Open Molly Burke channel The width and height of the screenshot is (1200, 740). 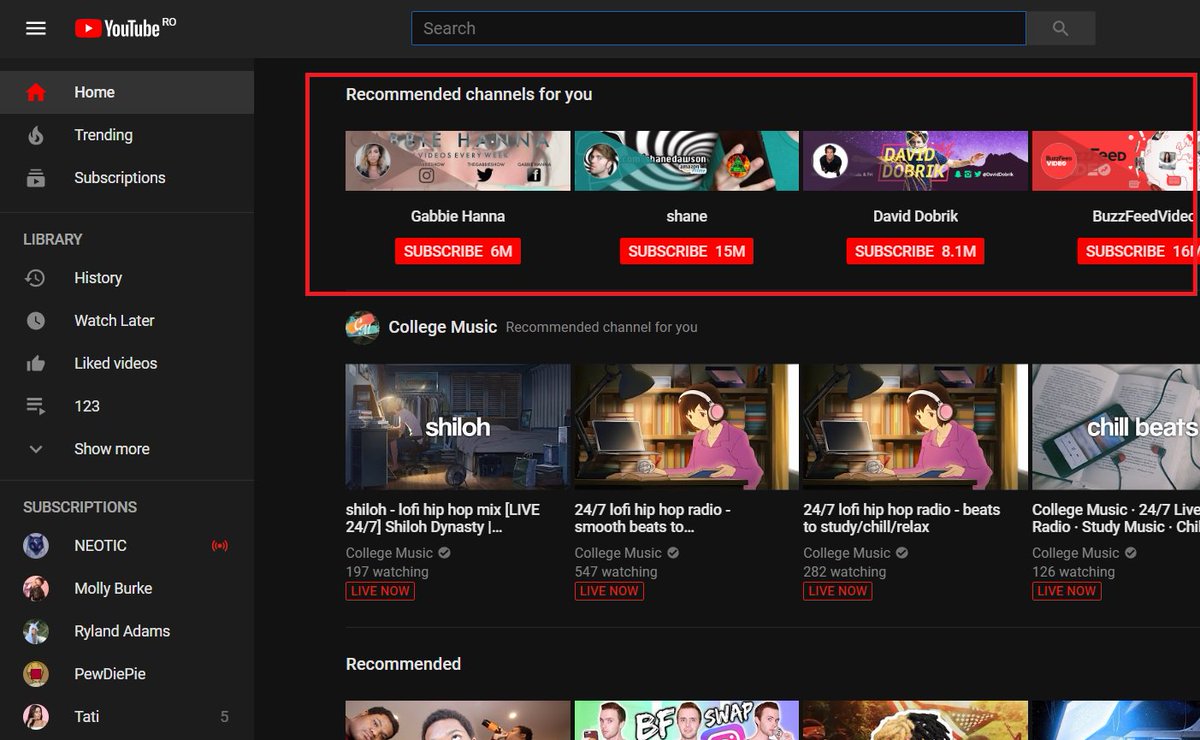click(x=127, y=589)
